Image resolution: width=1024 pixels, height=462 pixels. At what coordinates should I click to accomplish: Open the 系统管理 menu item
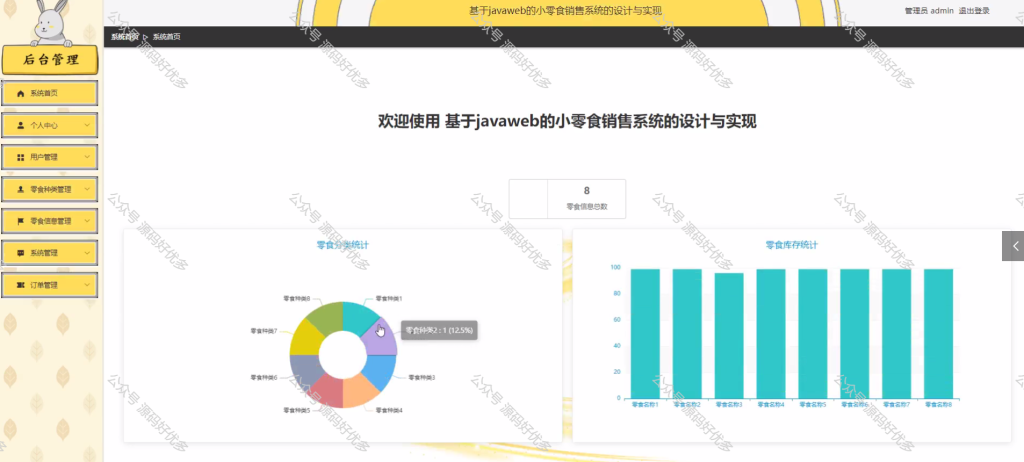(50, 254)
